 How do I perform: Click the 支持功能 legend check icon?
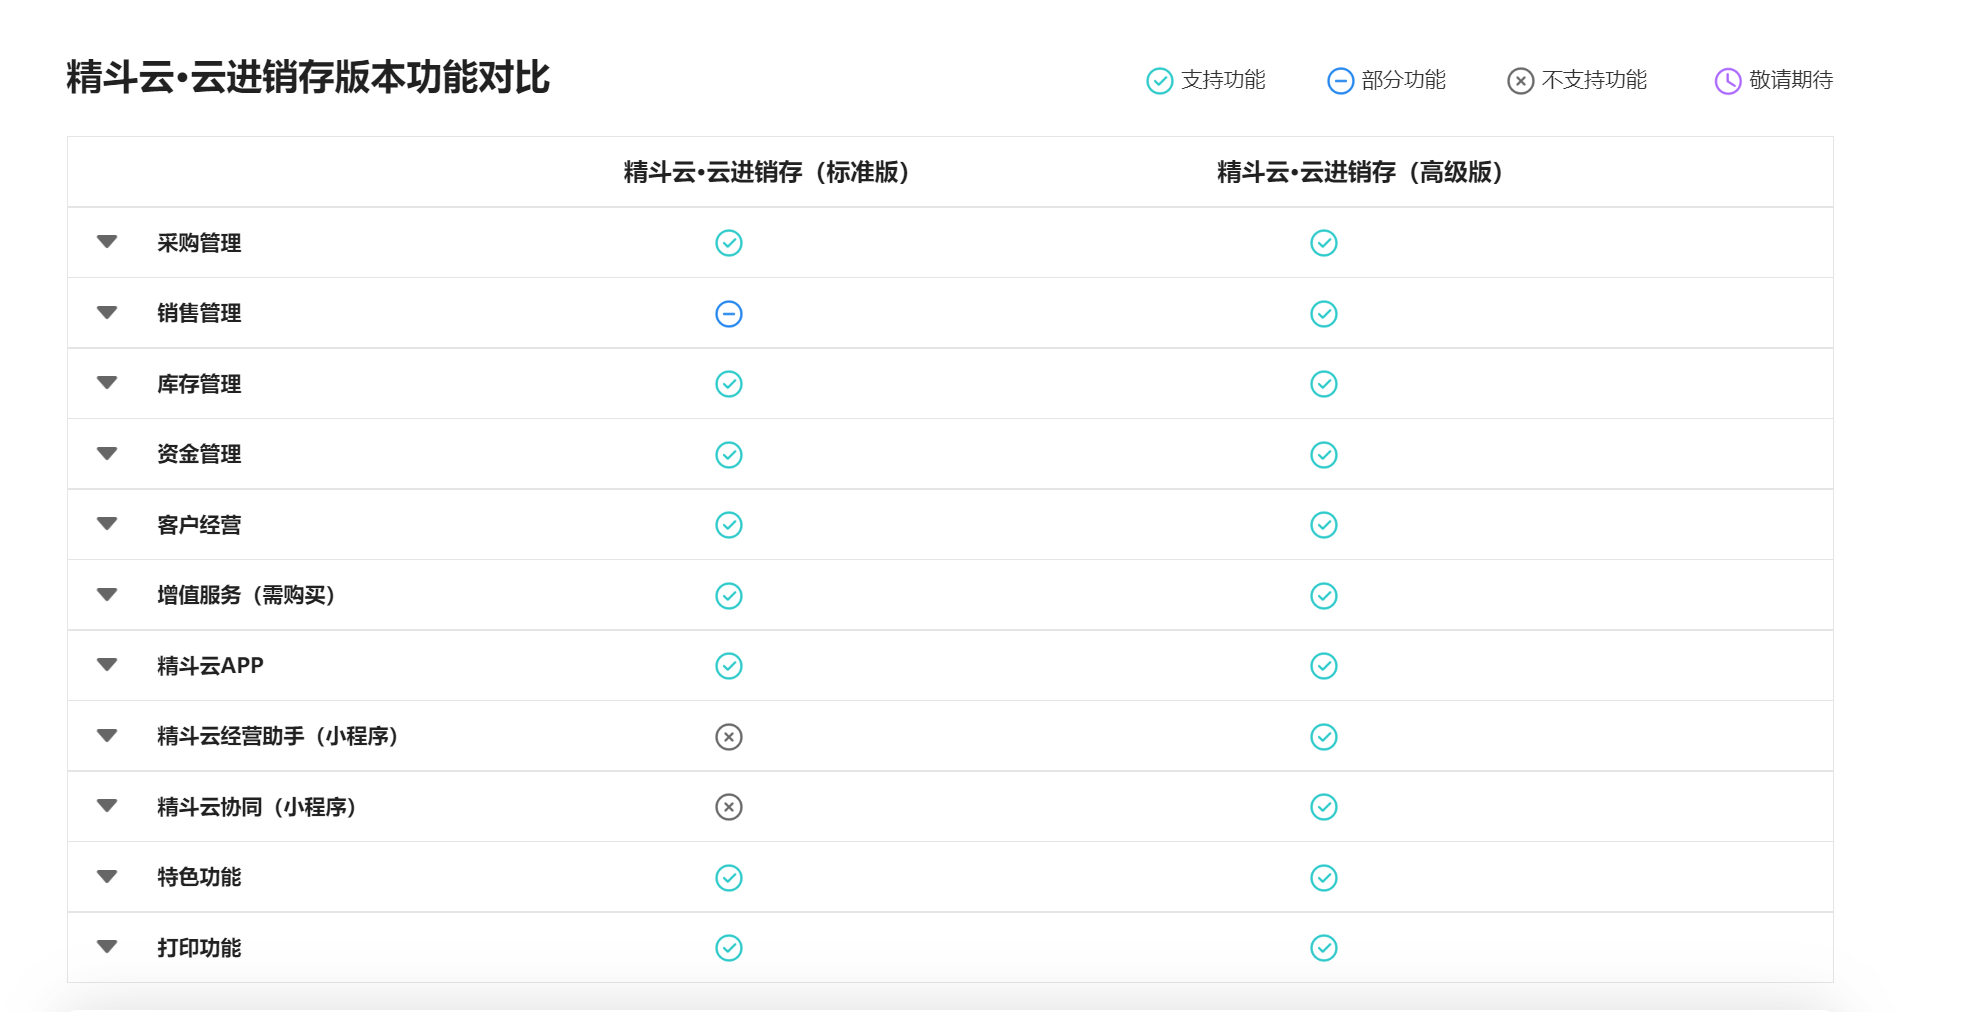pyautogui.click(x=1159, y=81)
